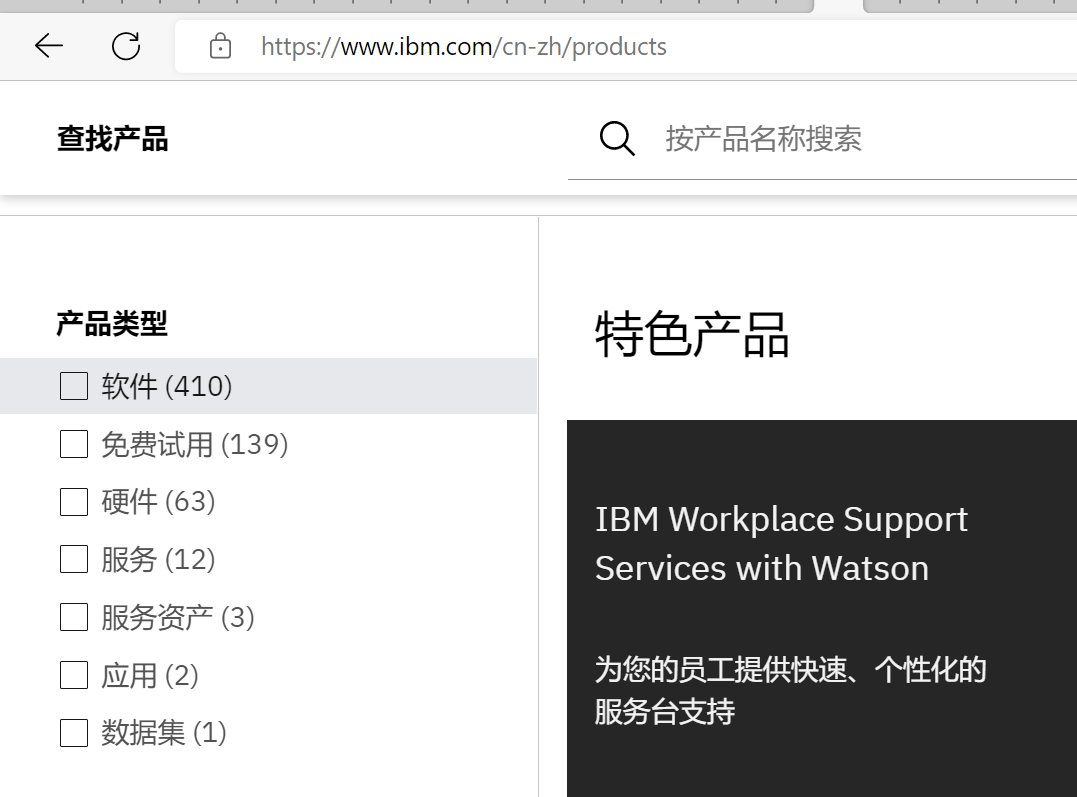Image resolution: width=1077 pixels, height=797 pixels.
Task: Click the browser back arrow
Action: click(48, 46)
